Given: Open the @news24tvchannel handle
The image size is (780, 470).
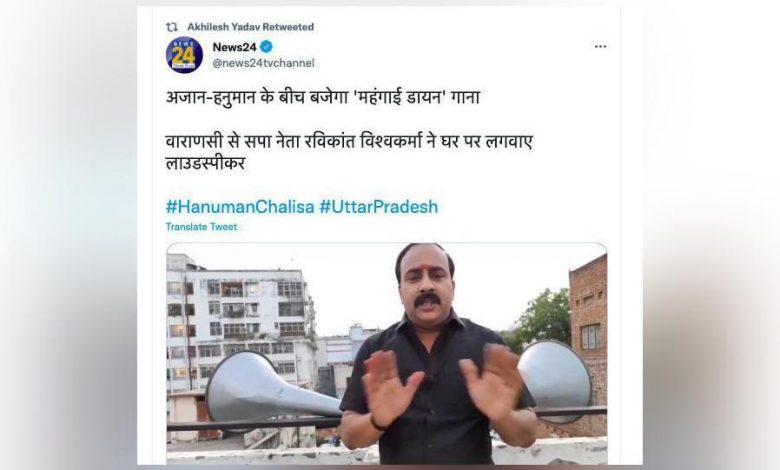Looking at the screenshot, I should click(264, 63).
